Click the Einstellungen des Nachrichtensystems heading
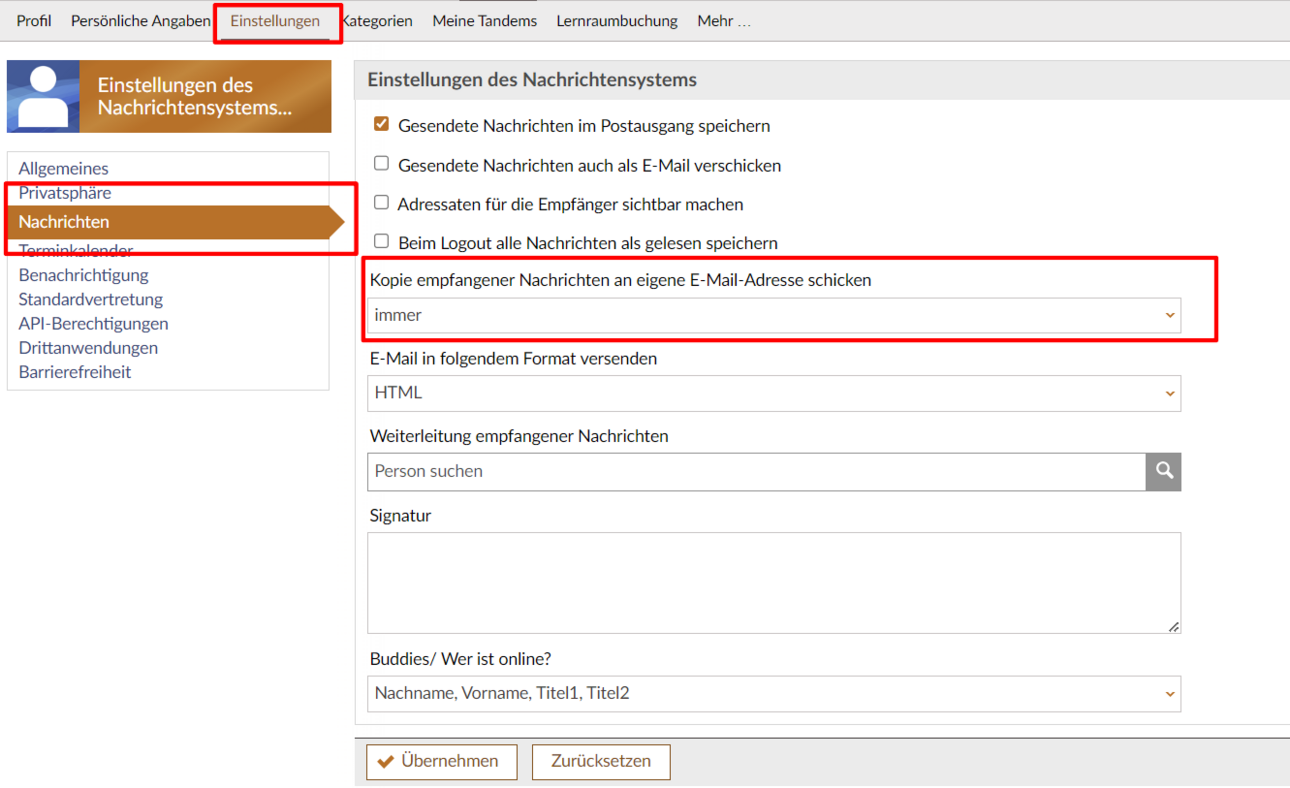This screenshot has width=1290, height=788. [x=532, y=79]
